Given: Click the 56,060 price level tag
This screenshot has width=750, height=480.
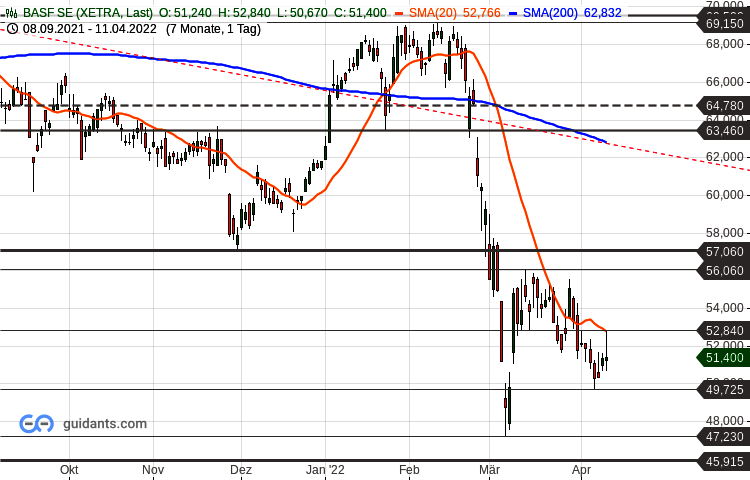Looking at the screenshot, I should tap(724, 271).
